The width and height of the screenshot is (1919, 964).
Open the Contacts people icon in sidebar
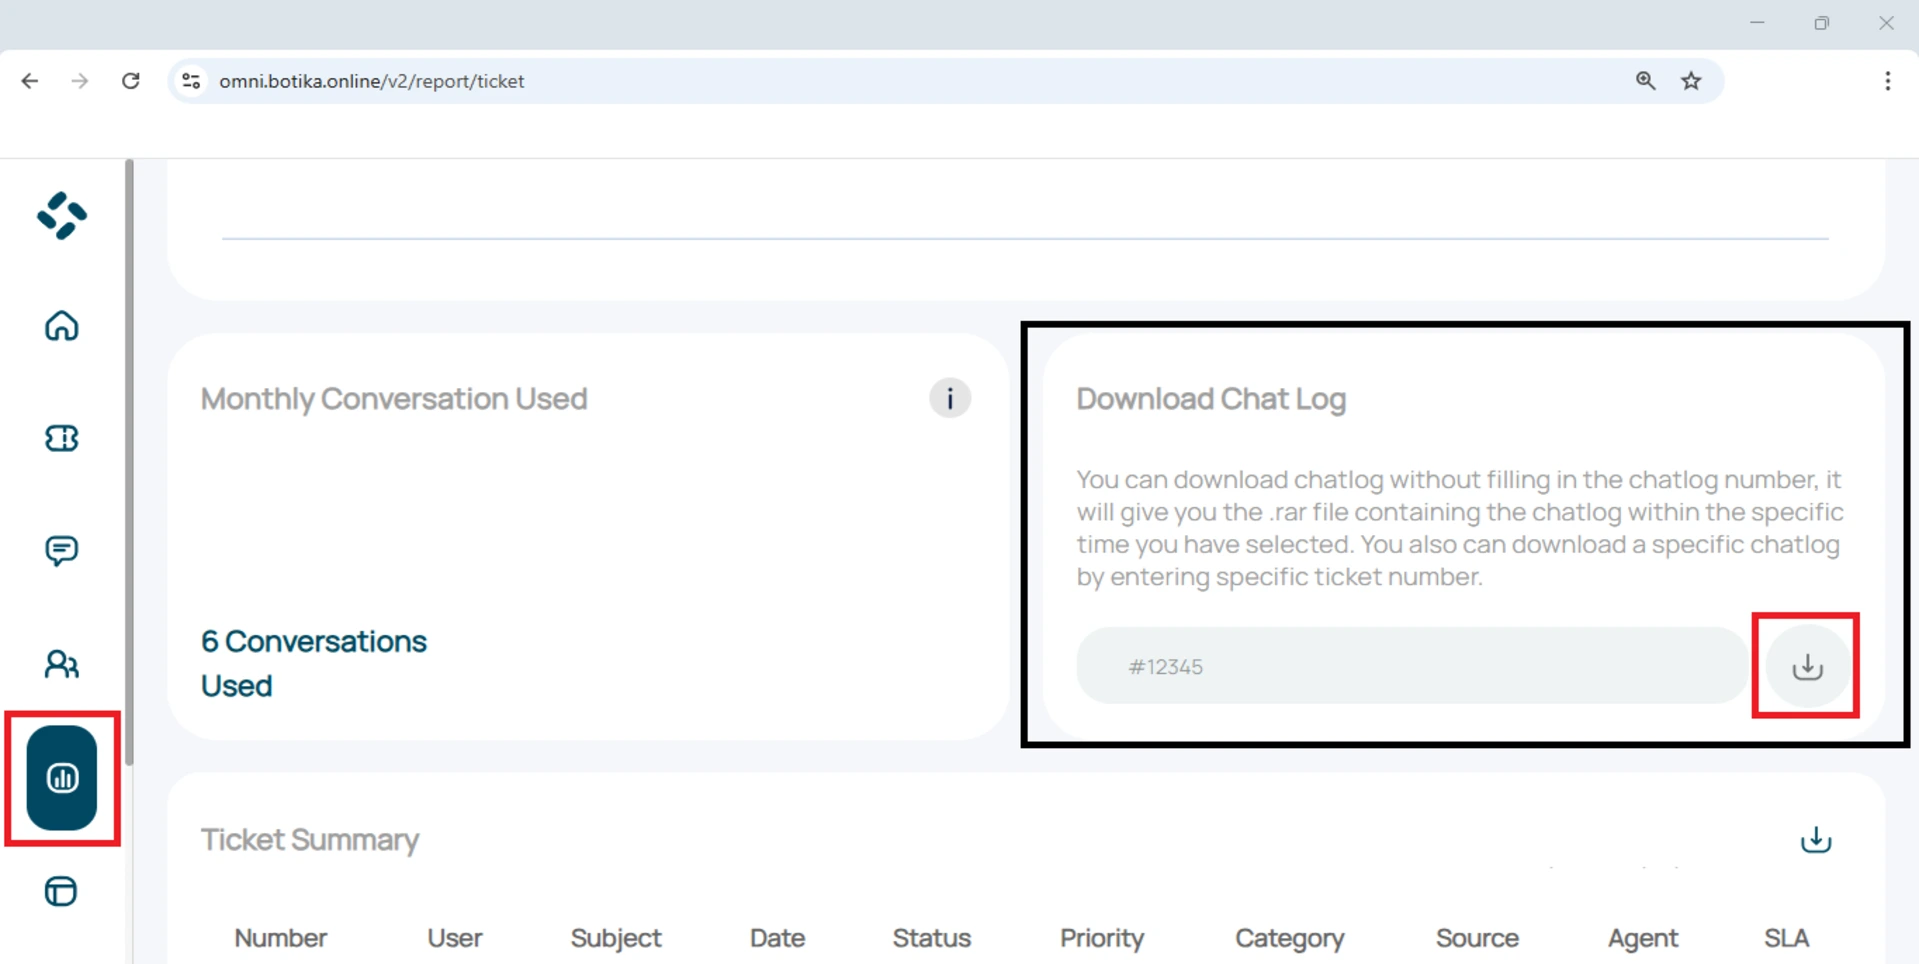tap(61, 664)
